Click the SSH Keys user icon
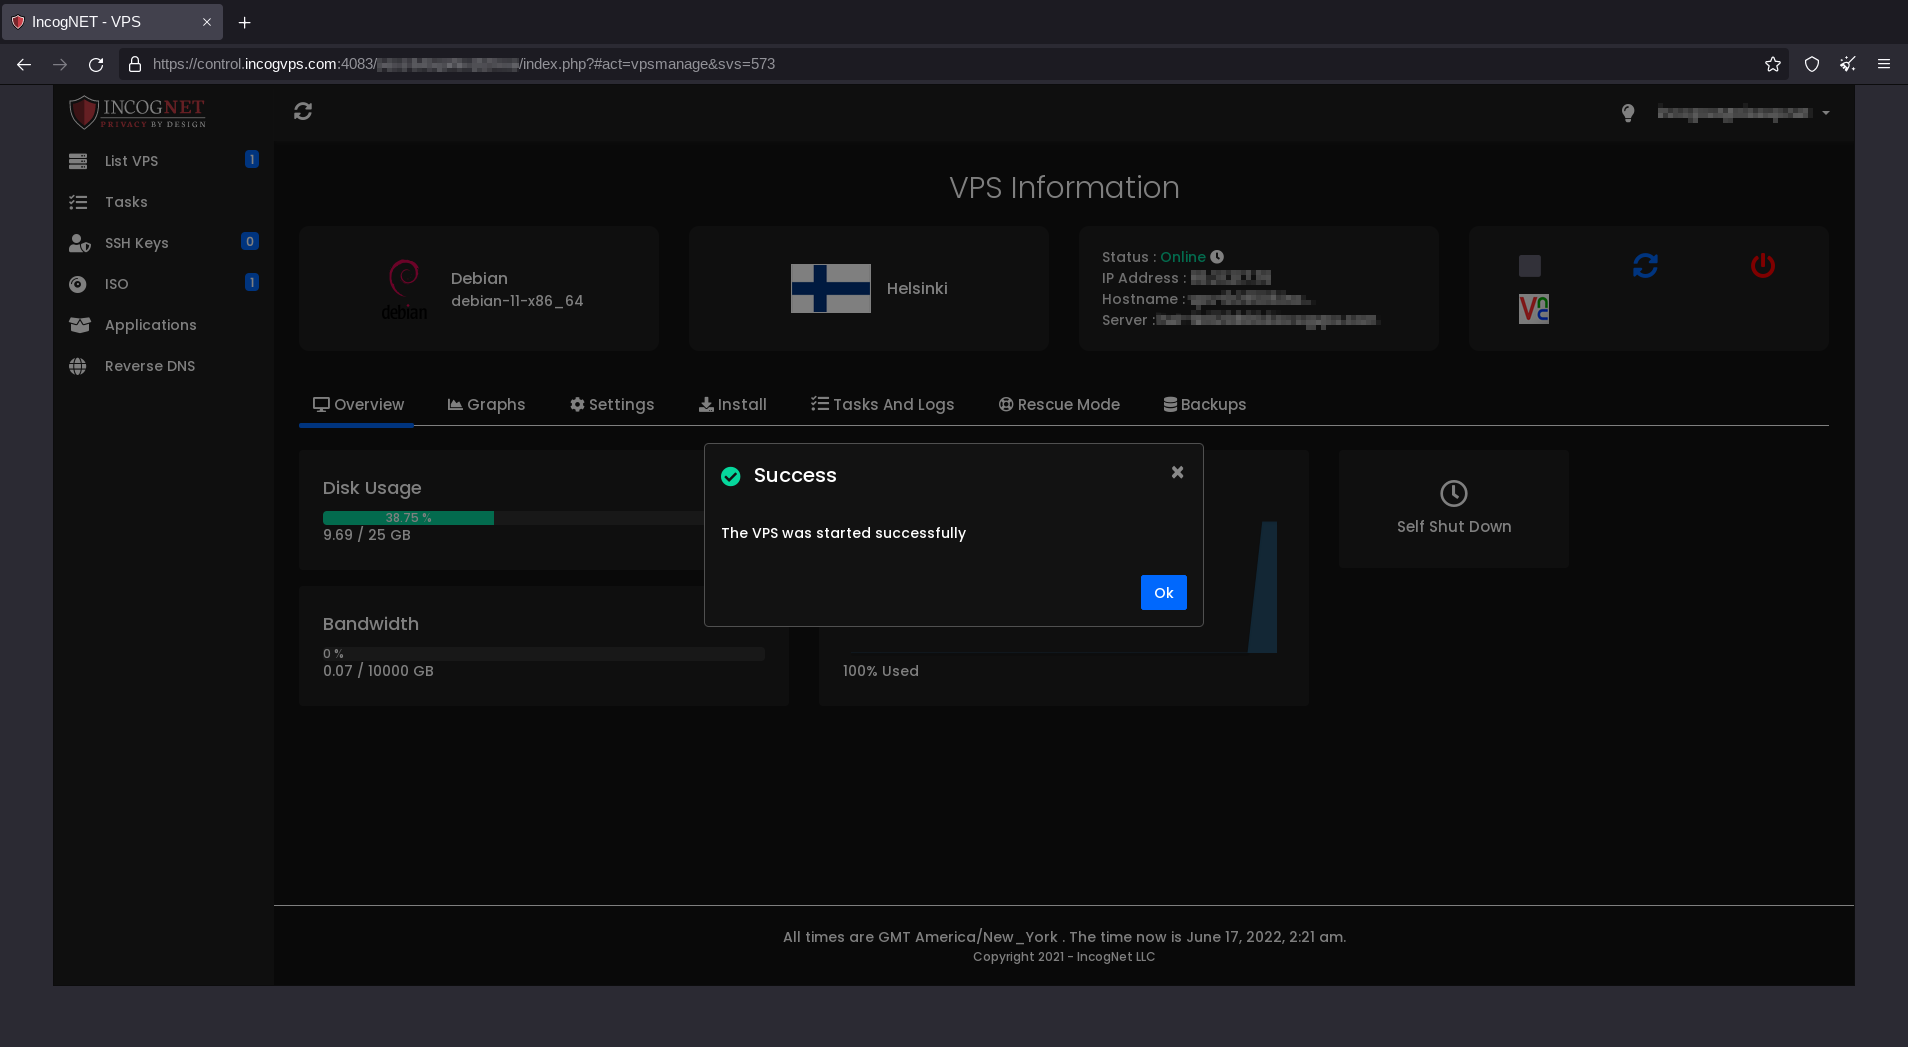This screenshot has width=1908, height=1047. tap(79, 243)
